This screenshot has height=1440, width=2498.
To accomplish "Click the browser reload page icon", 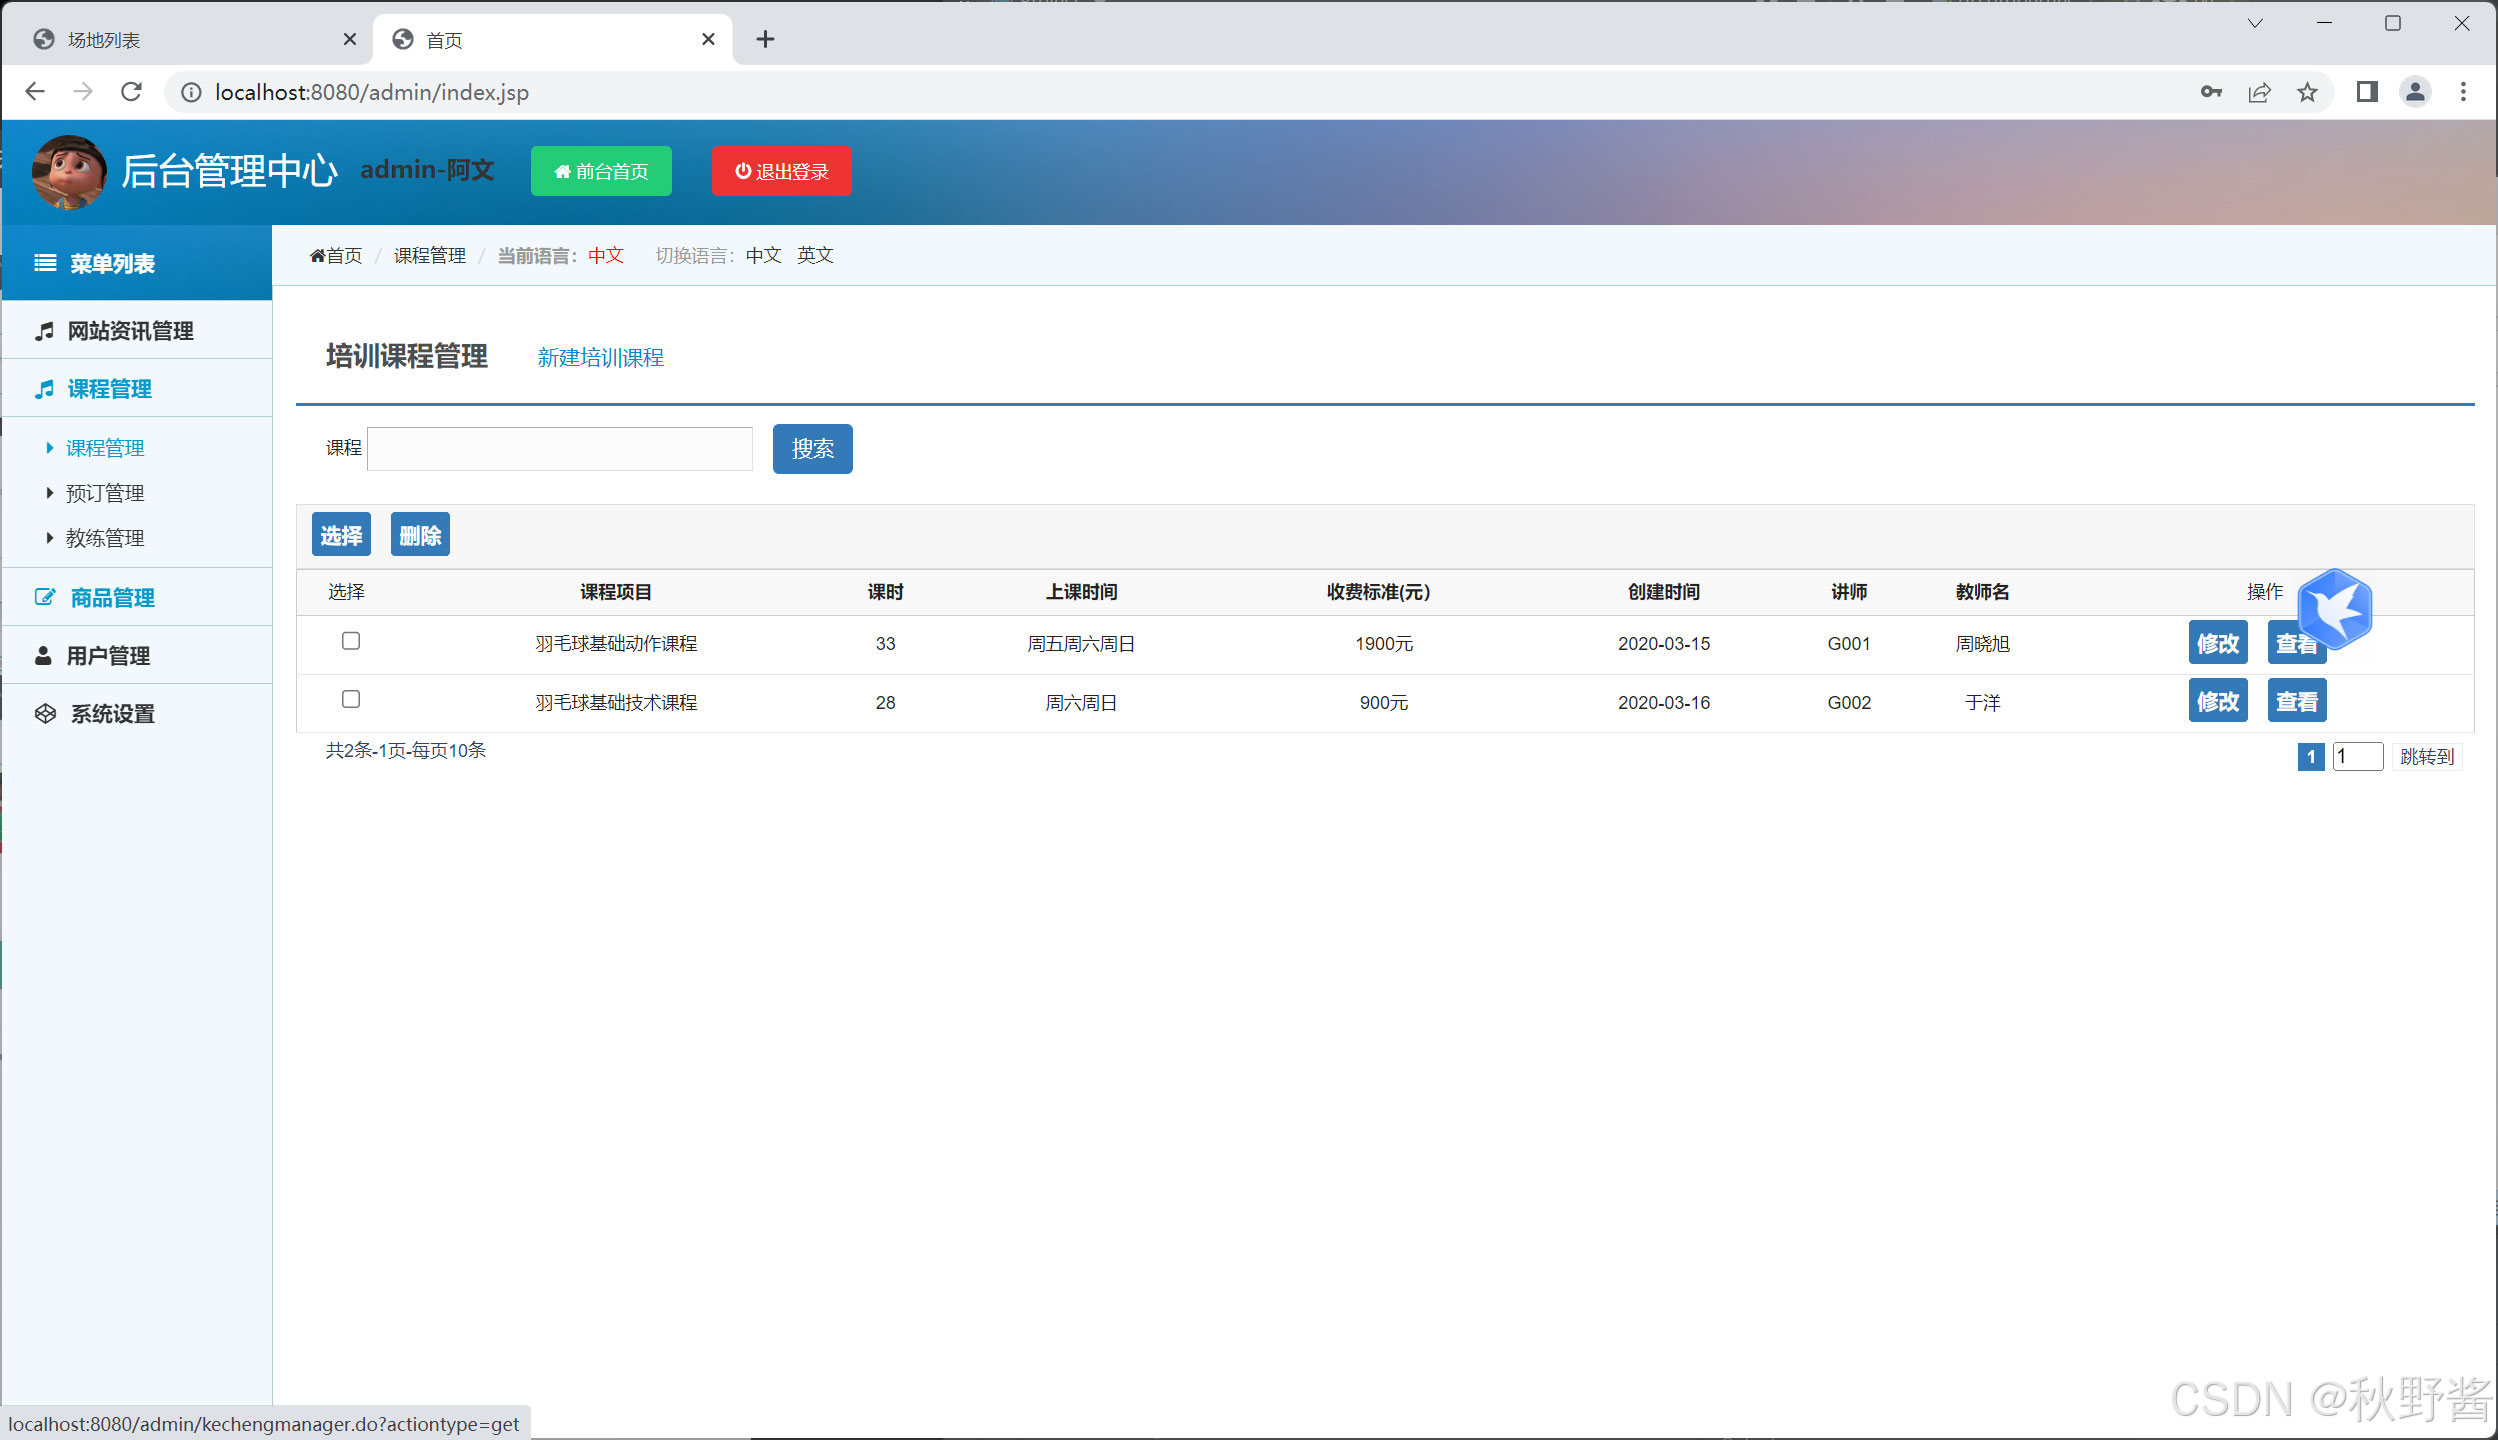I will point(131,92).
